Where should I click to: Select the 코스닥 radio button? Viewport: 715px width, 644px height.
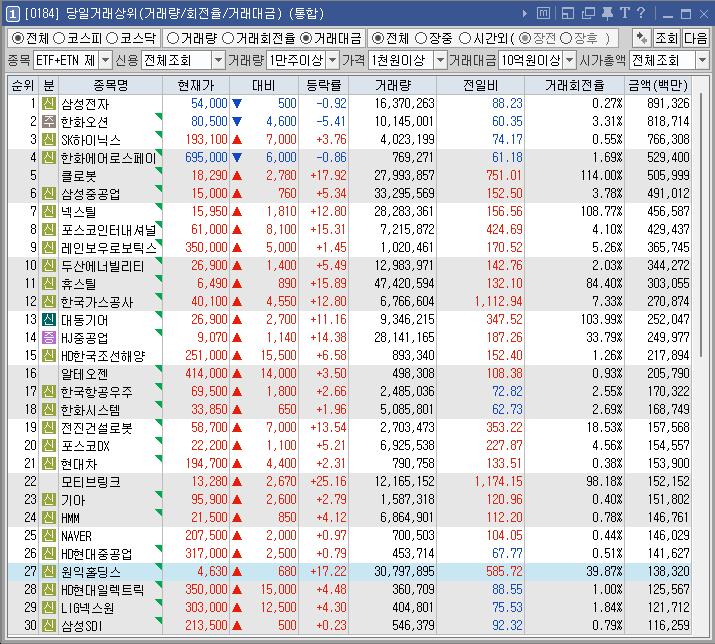(112, 38)
